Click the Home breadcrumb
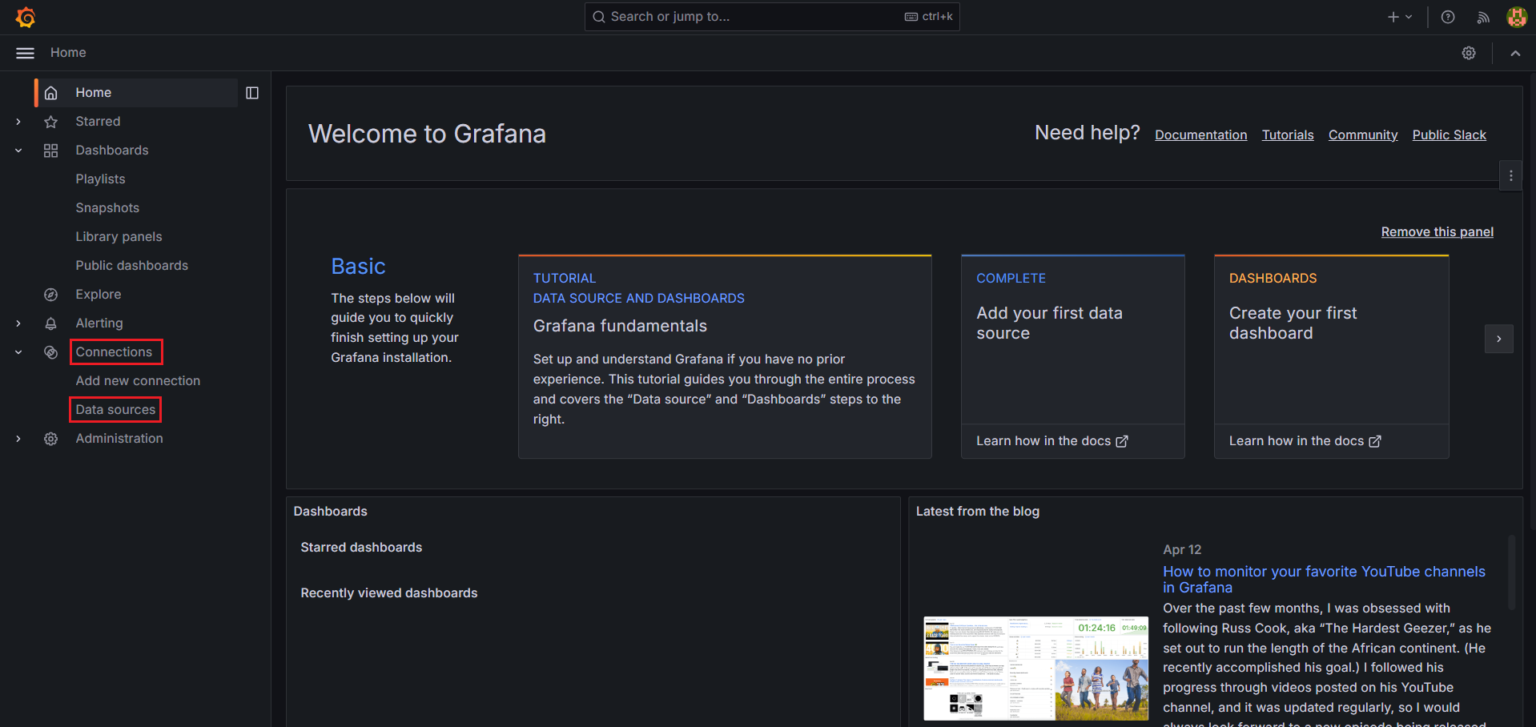 (x=67, y=52)
